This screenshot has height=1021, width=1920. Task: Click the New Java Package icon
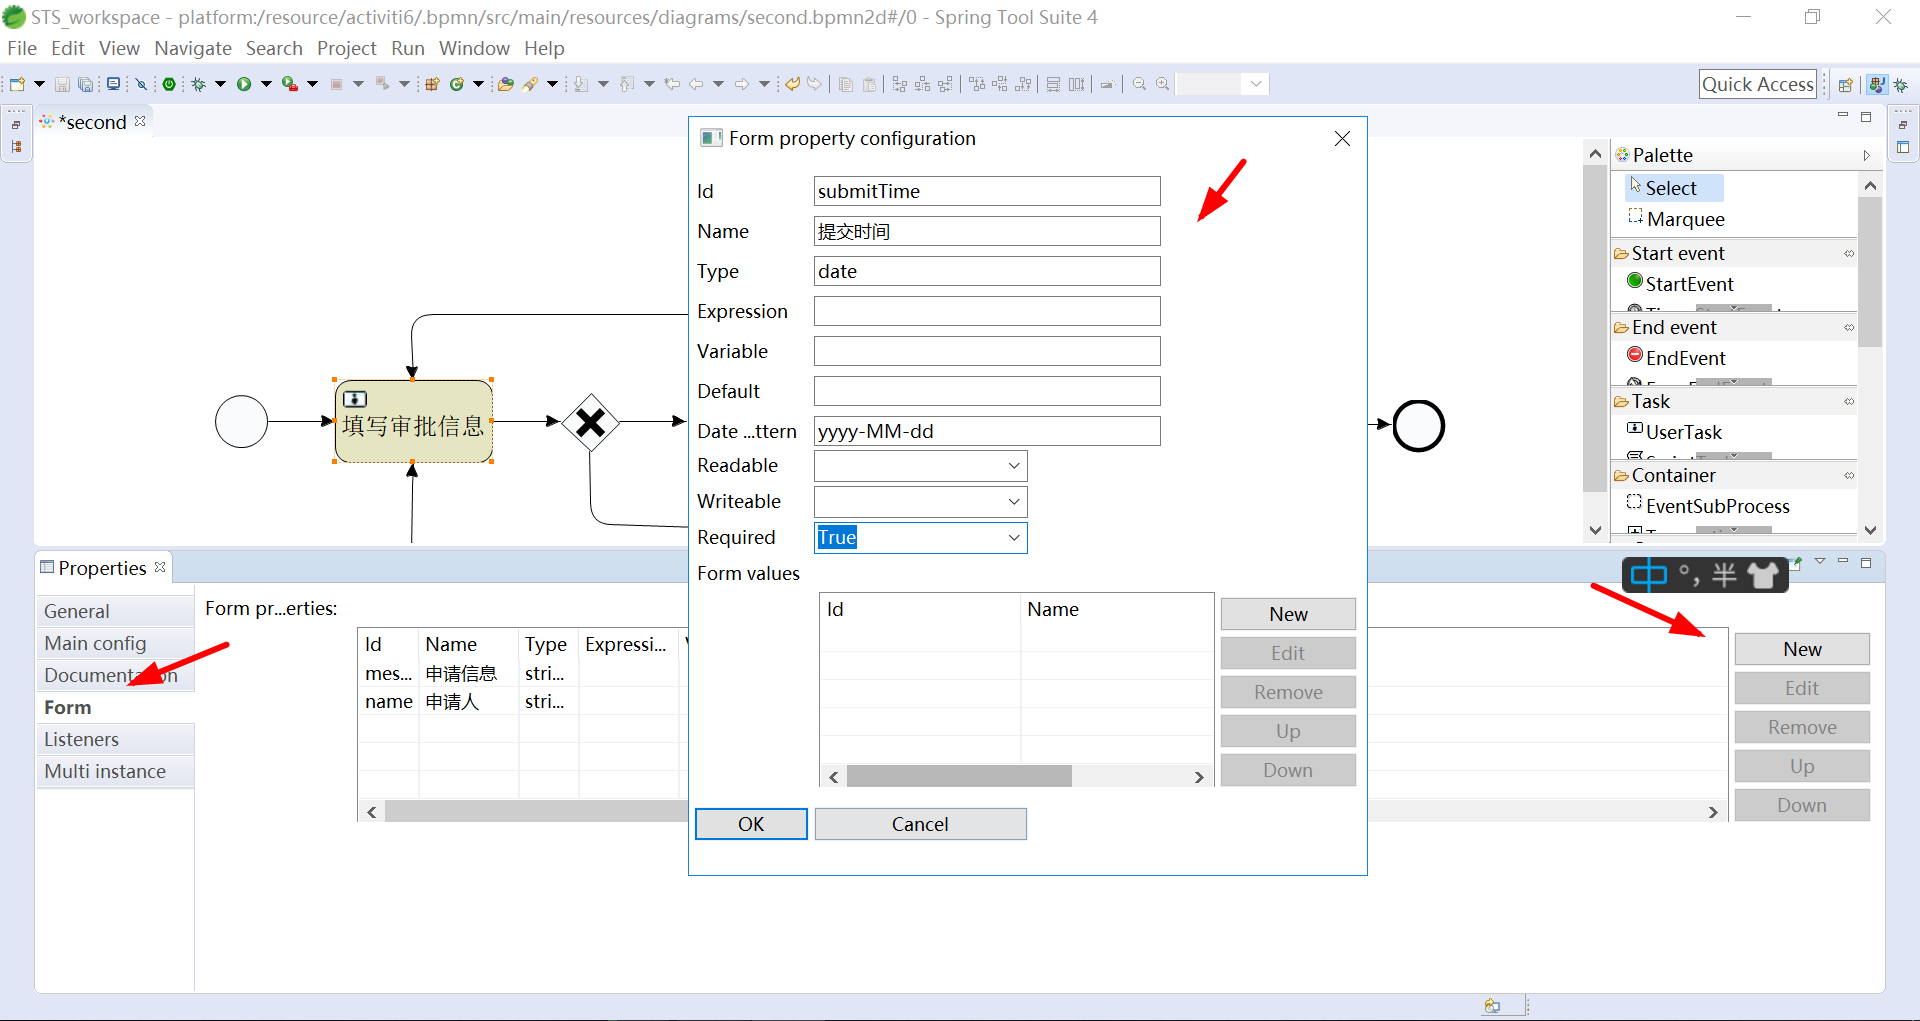pos(432,84)
